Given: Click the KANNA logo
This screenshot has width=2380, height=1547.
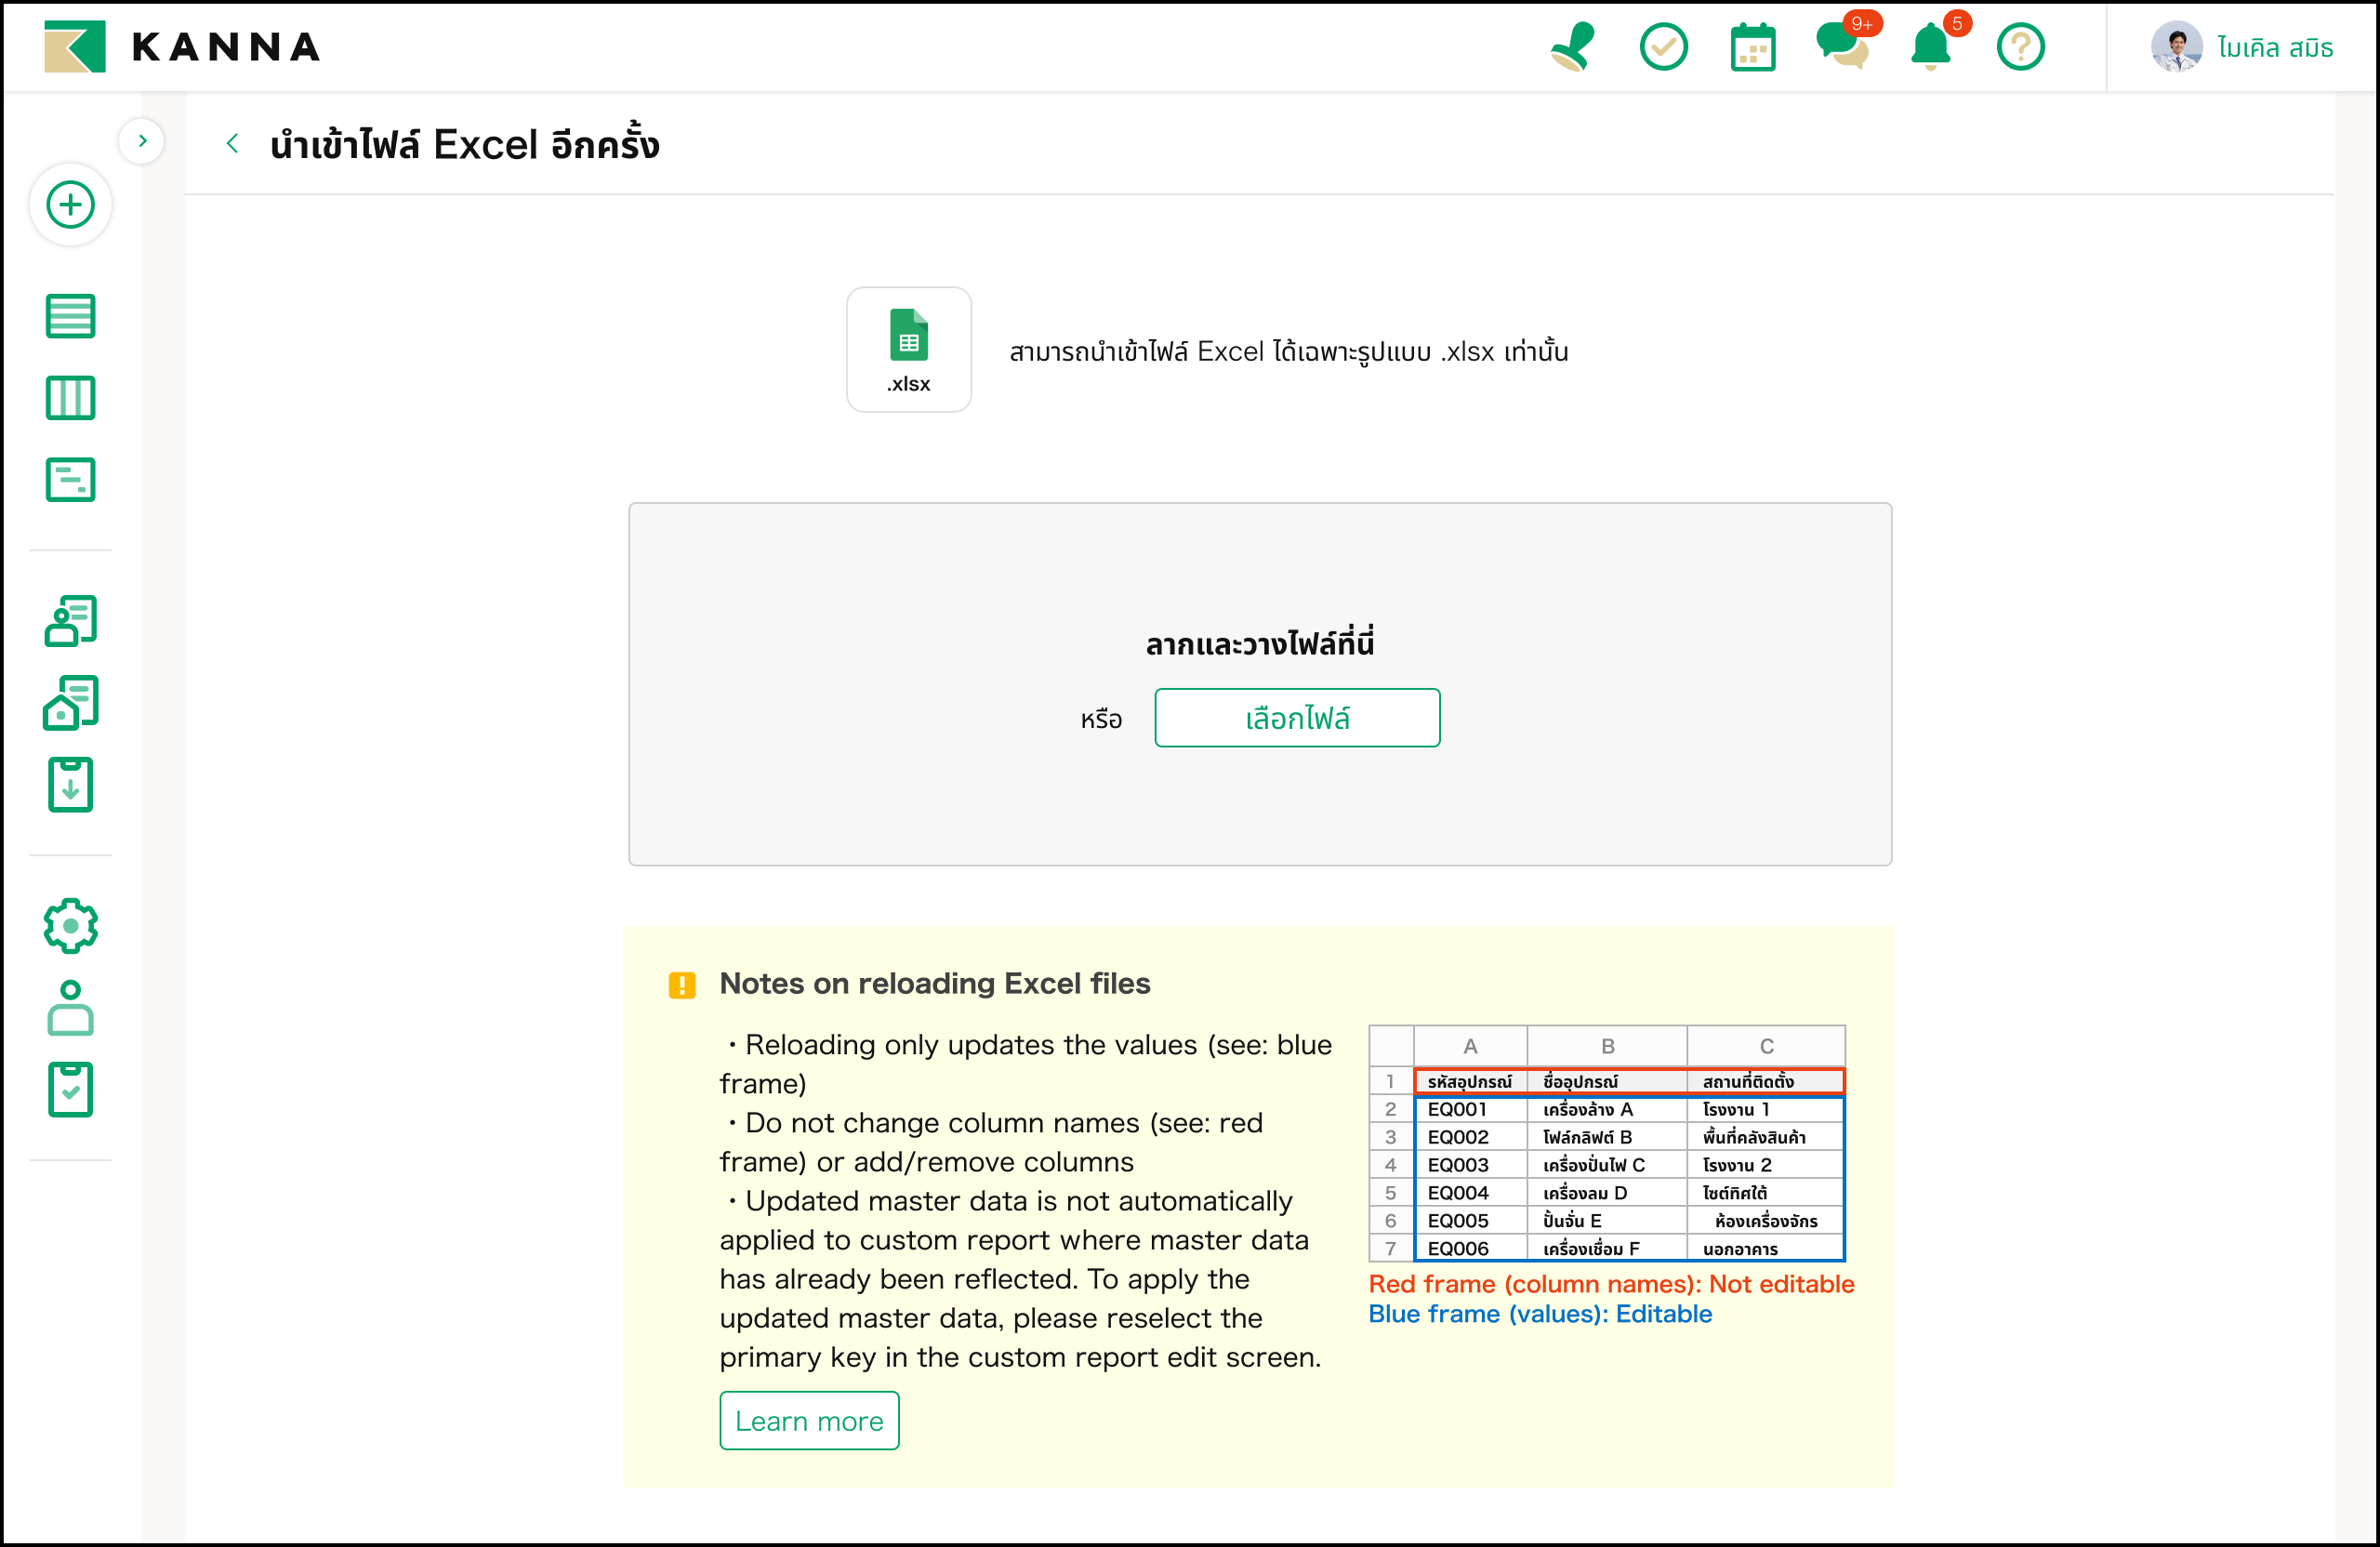Looking at the screenshot, I should (x=182, y=47).
